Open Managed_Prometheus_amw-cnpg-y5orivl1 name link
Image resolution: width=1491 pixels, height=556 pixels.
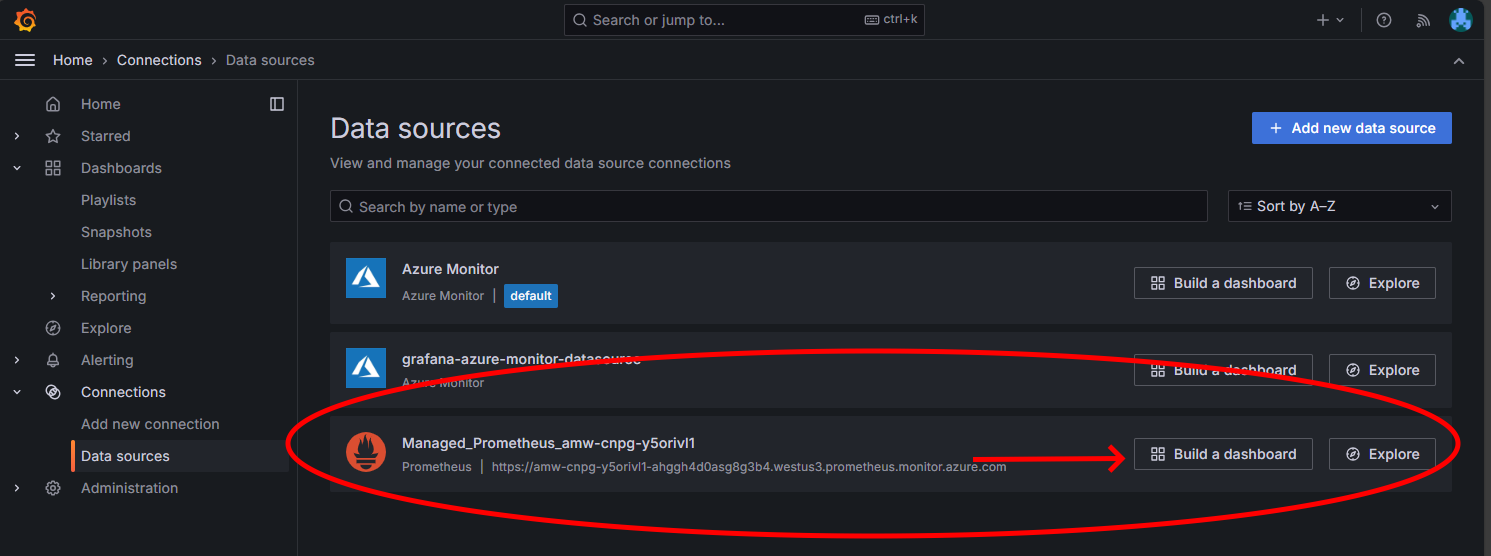pyautogui.click(x=548, y=443)
